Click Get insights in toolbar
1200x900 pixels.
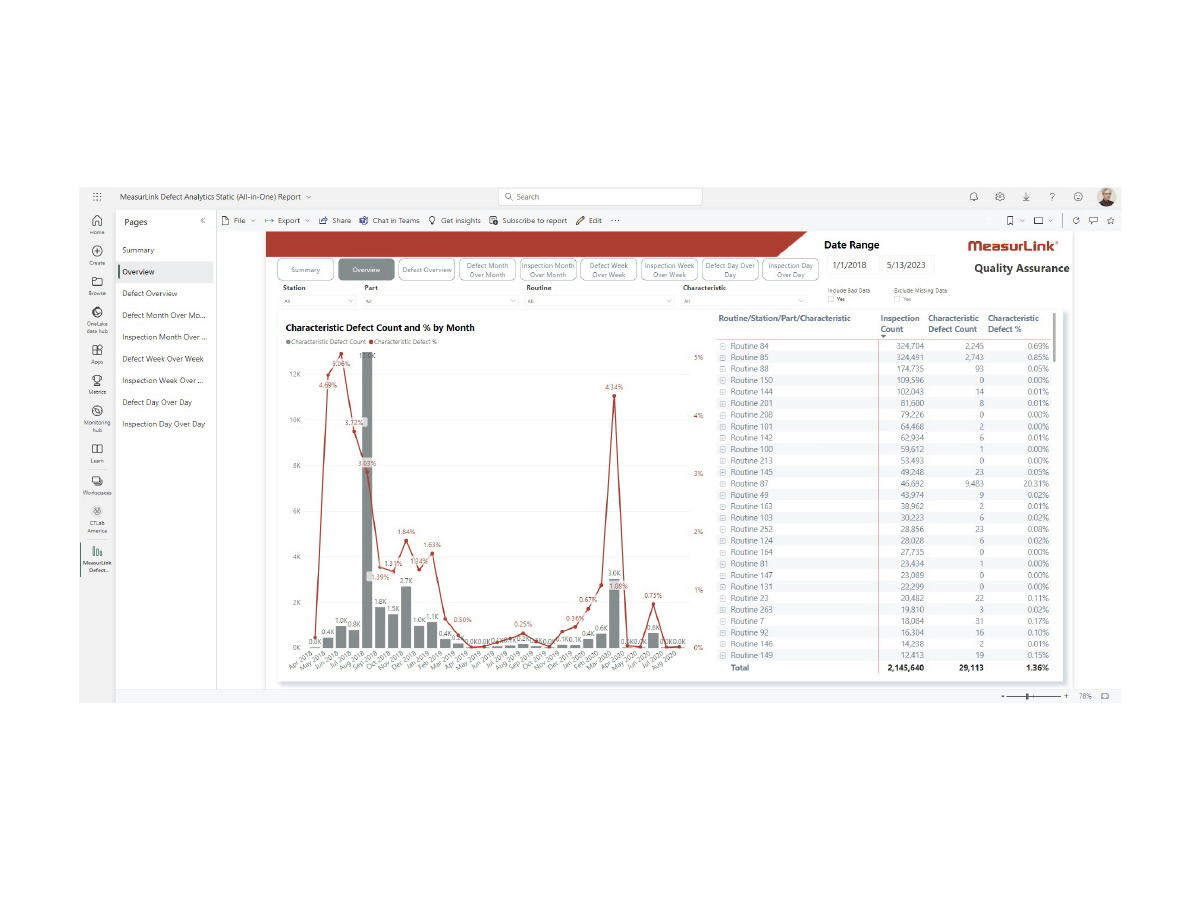coord(454,220)
